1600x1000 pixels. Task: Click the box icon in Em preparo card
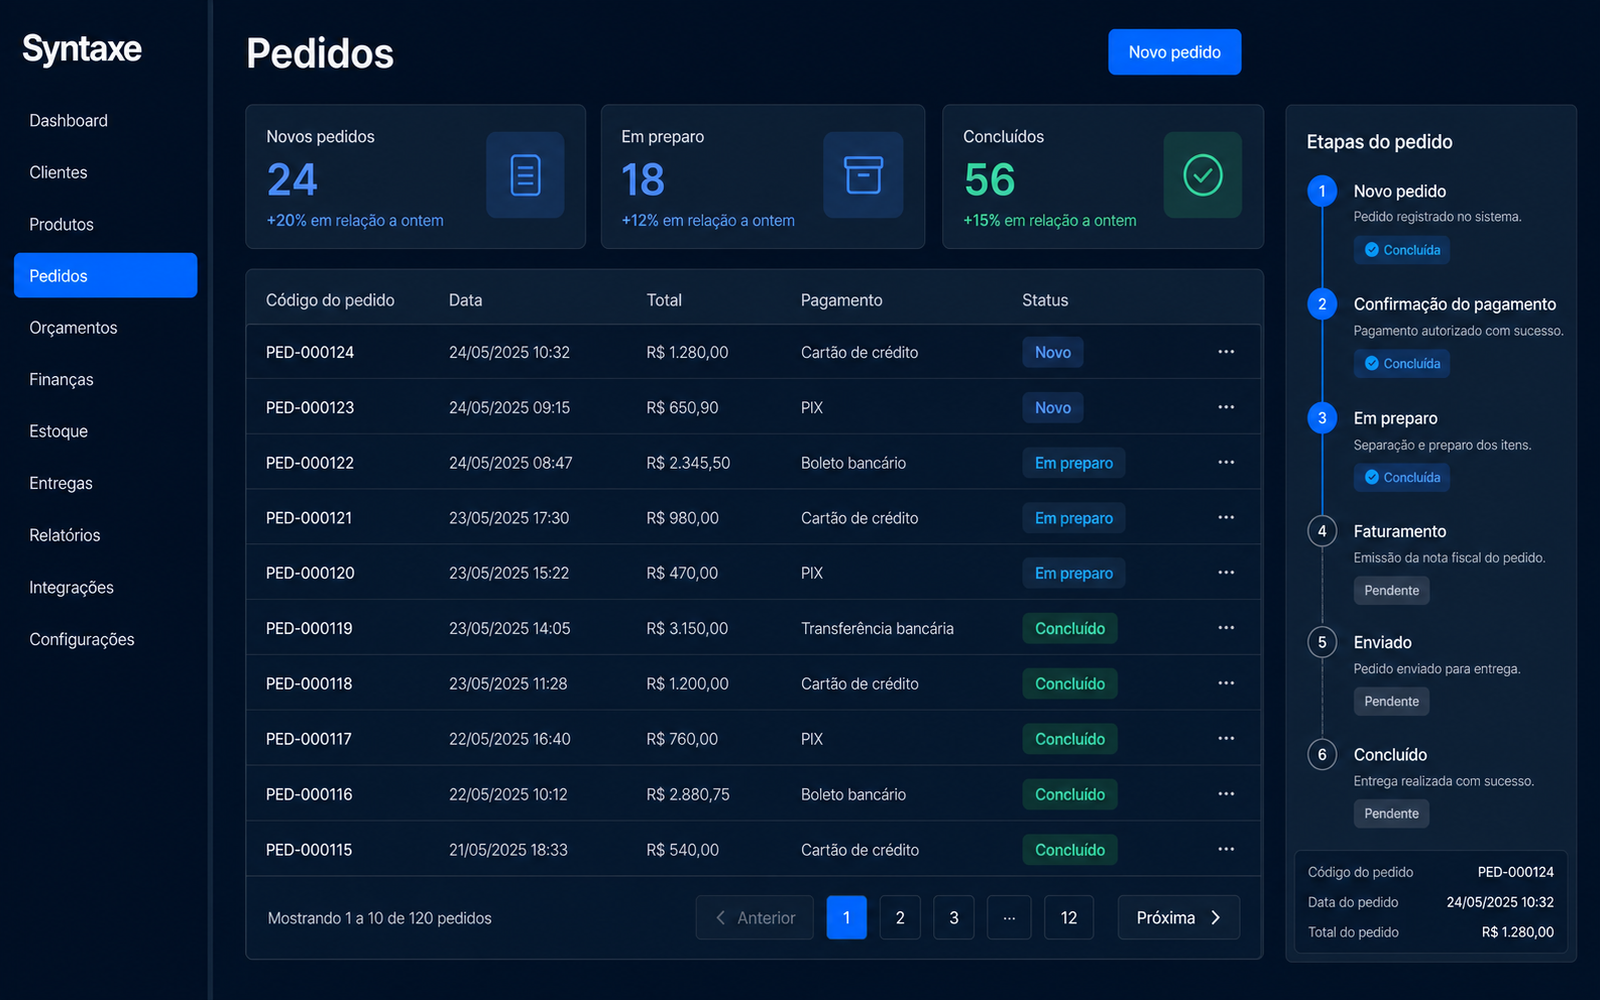tap(863, 175)
